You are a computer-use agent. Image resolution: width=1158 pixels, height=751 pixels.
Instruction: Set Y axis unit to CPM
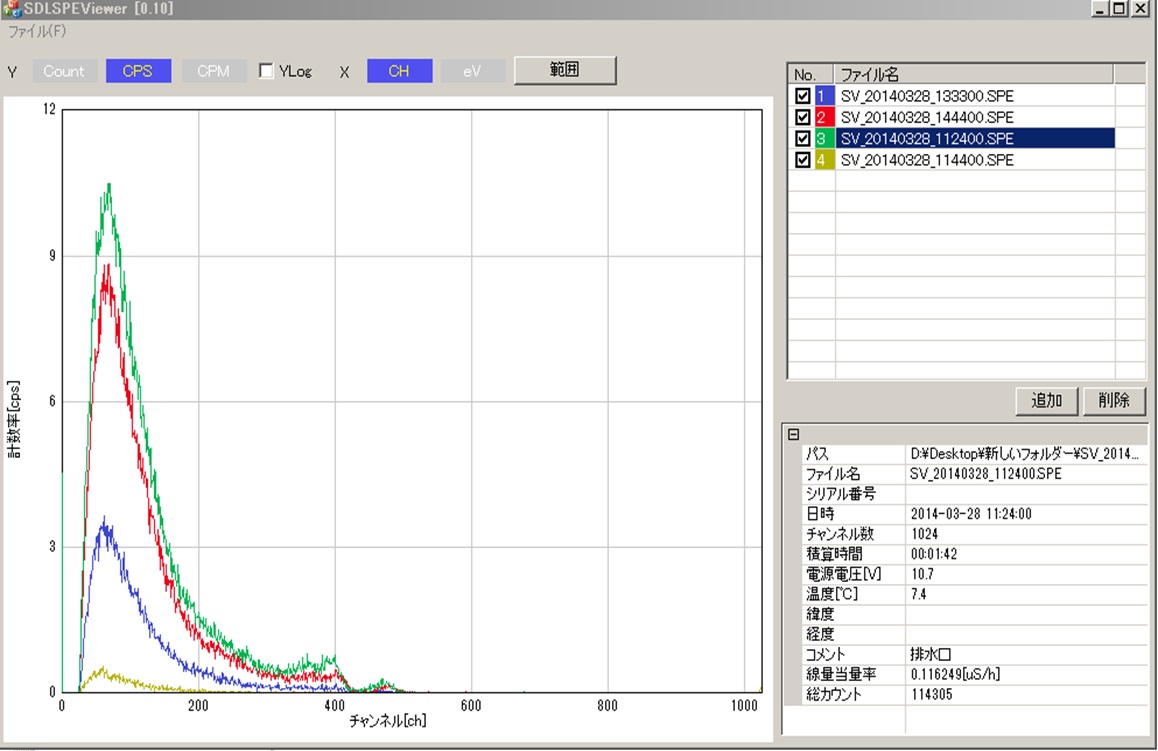point(213,71)
